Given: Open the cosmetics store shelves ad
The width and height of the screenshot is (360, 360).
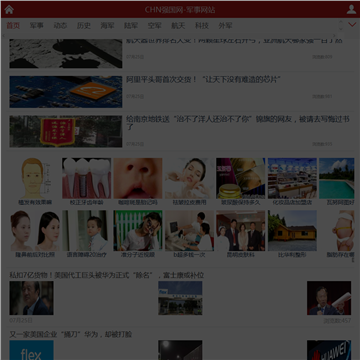Looking at the screenshot, I should tap(292, 178).
